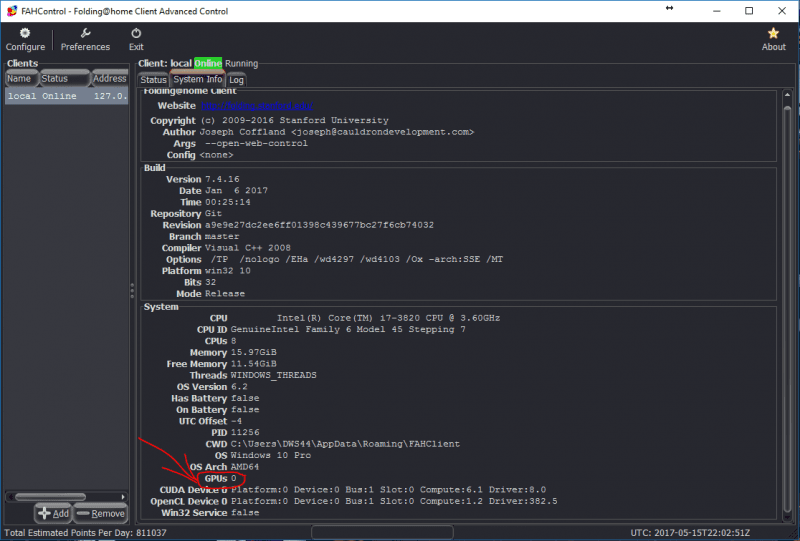Click the Clients list horizontal scrollbar thumb
This screenshot has width=800, height=541.
coord(51,497)
